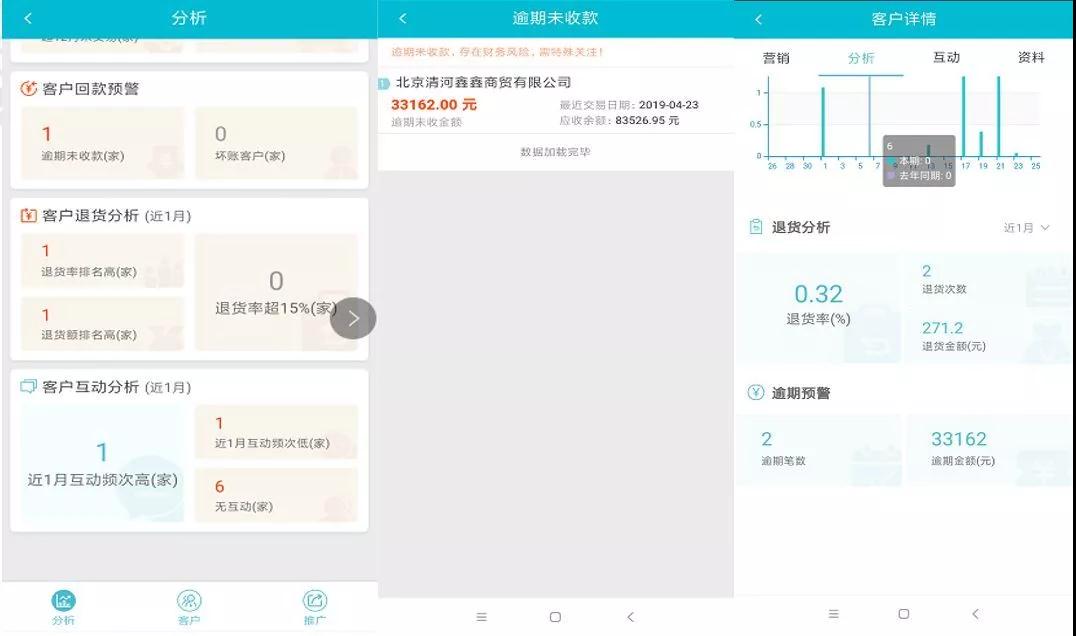The image size is (1076, 636).
Task: Open the 资料 tab
Action: [1031, 58]
